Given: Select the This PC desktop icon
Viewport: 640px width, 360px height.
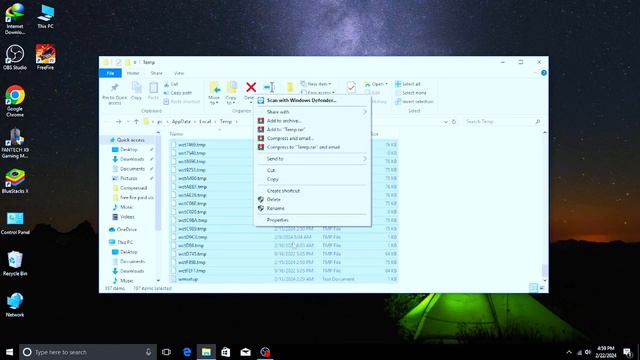Looking at the screenshot, I should [x=45, y=16].
